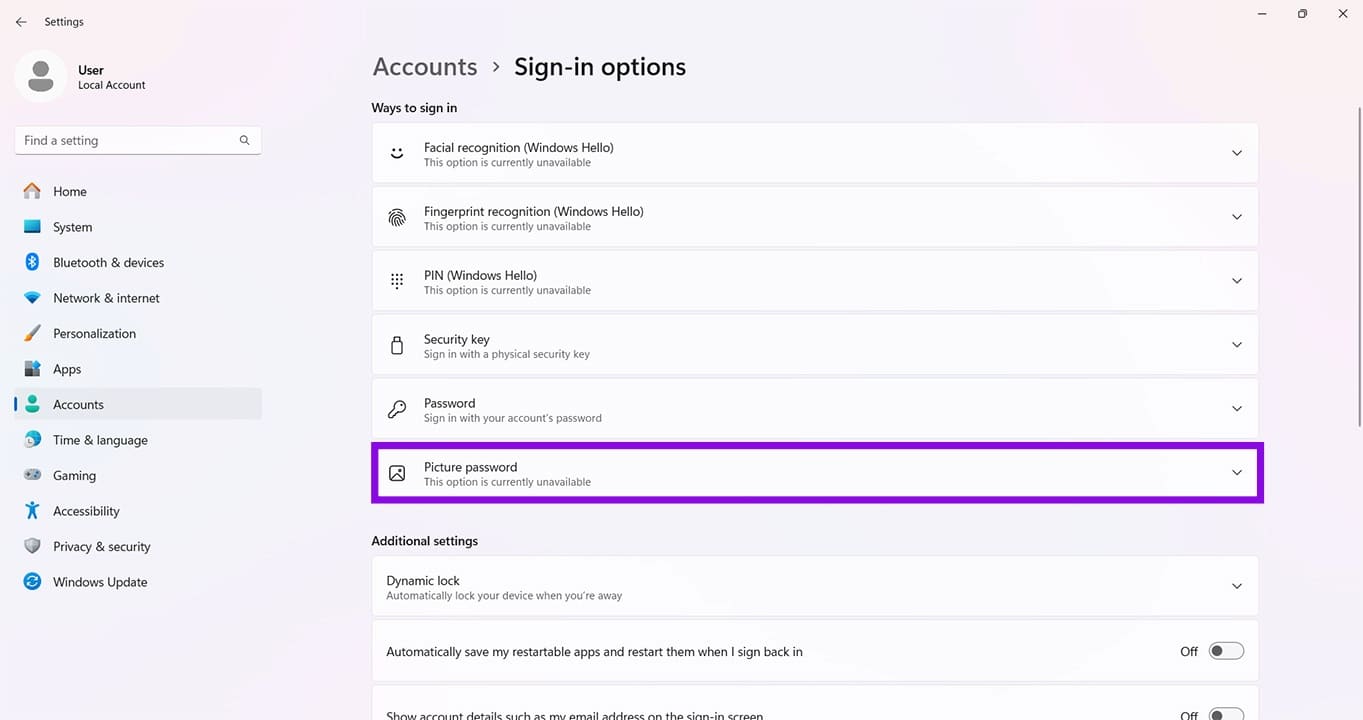Expand PIN (Windows Hello) chevron
The height and width of the screenshot is (720, 1363).
tap(1237, 281)
